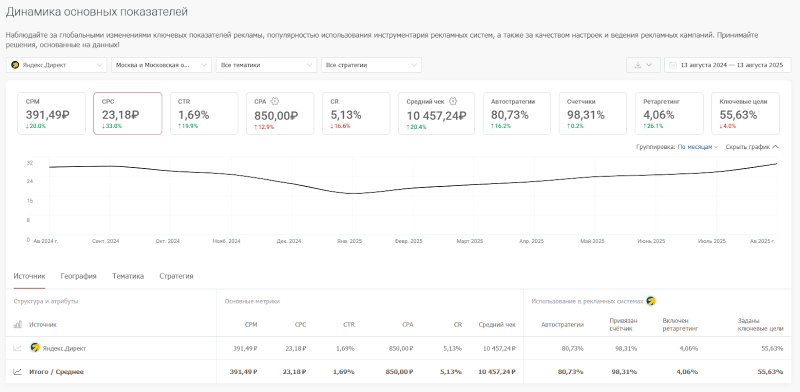The width and height of the screenshot is (800, 392).
Task: Select the CPC metric card
Action: [x=128, y=113]
